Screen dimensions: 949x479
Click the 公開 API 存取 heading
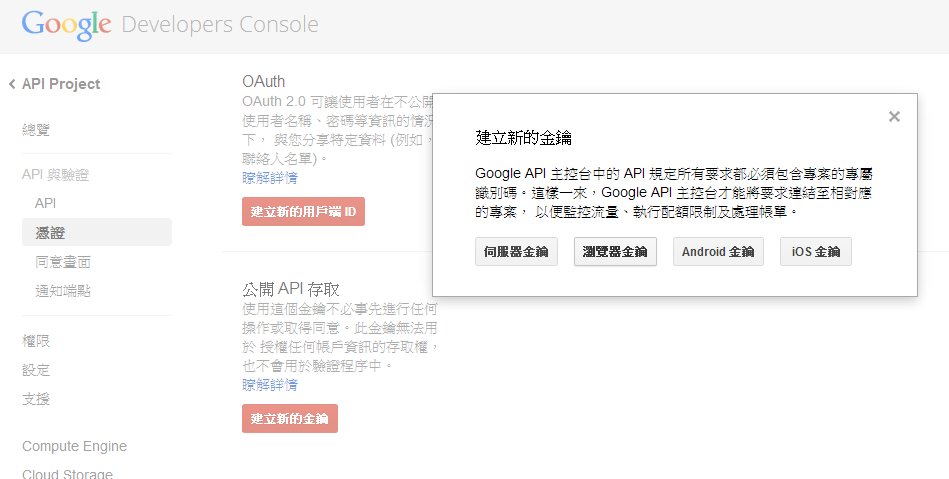291,289
